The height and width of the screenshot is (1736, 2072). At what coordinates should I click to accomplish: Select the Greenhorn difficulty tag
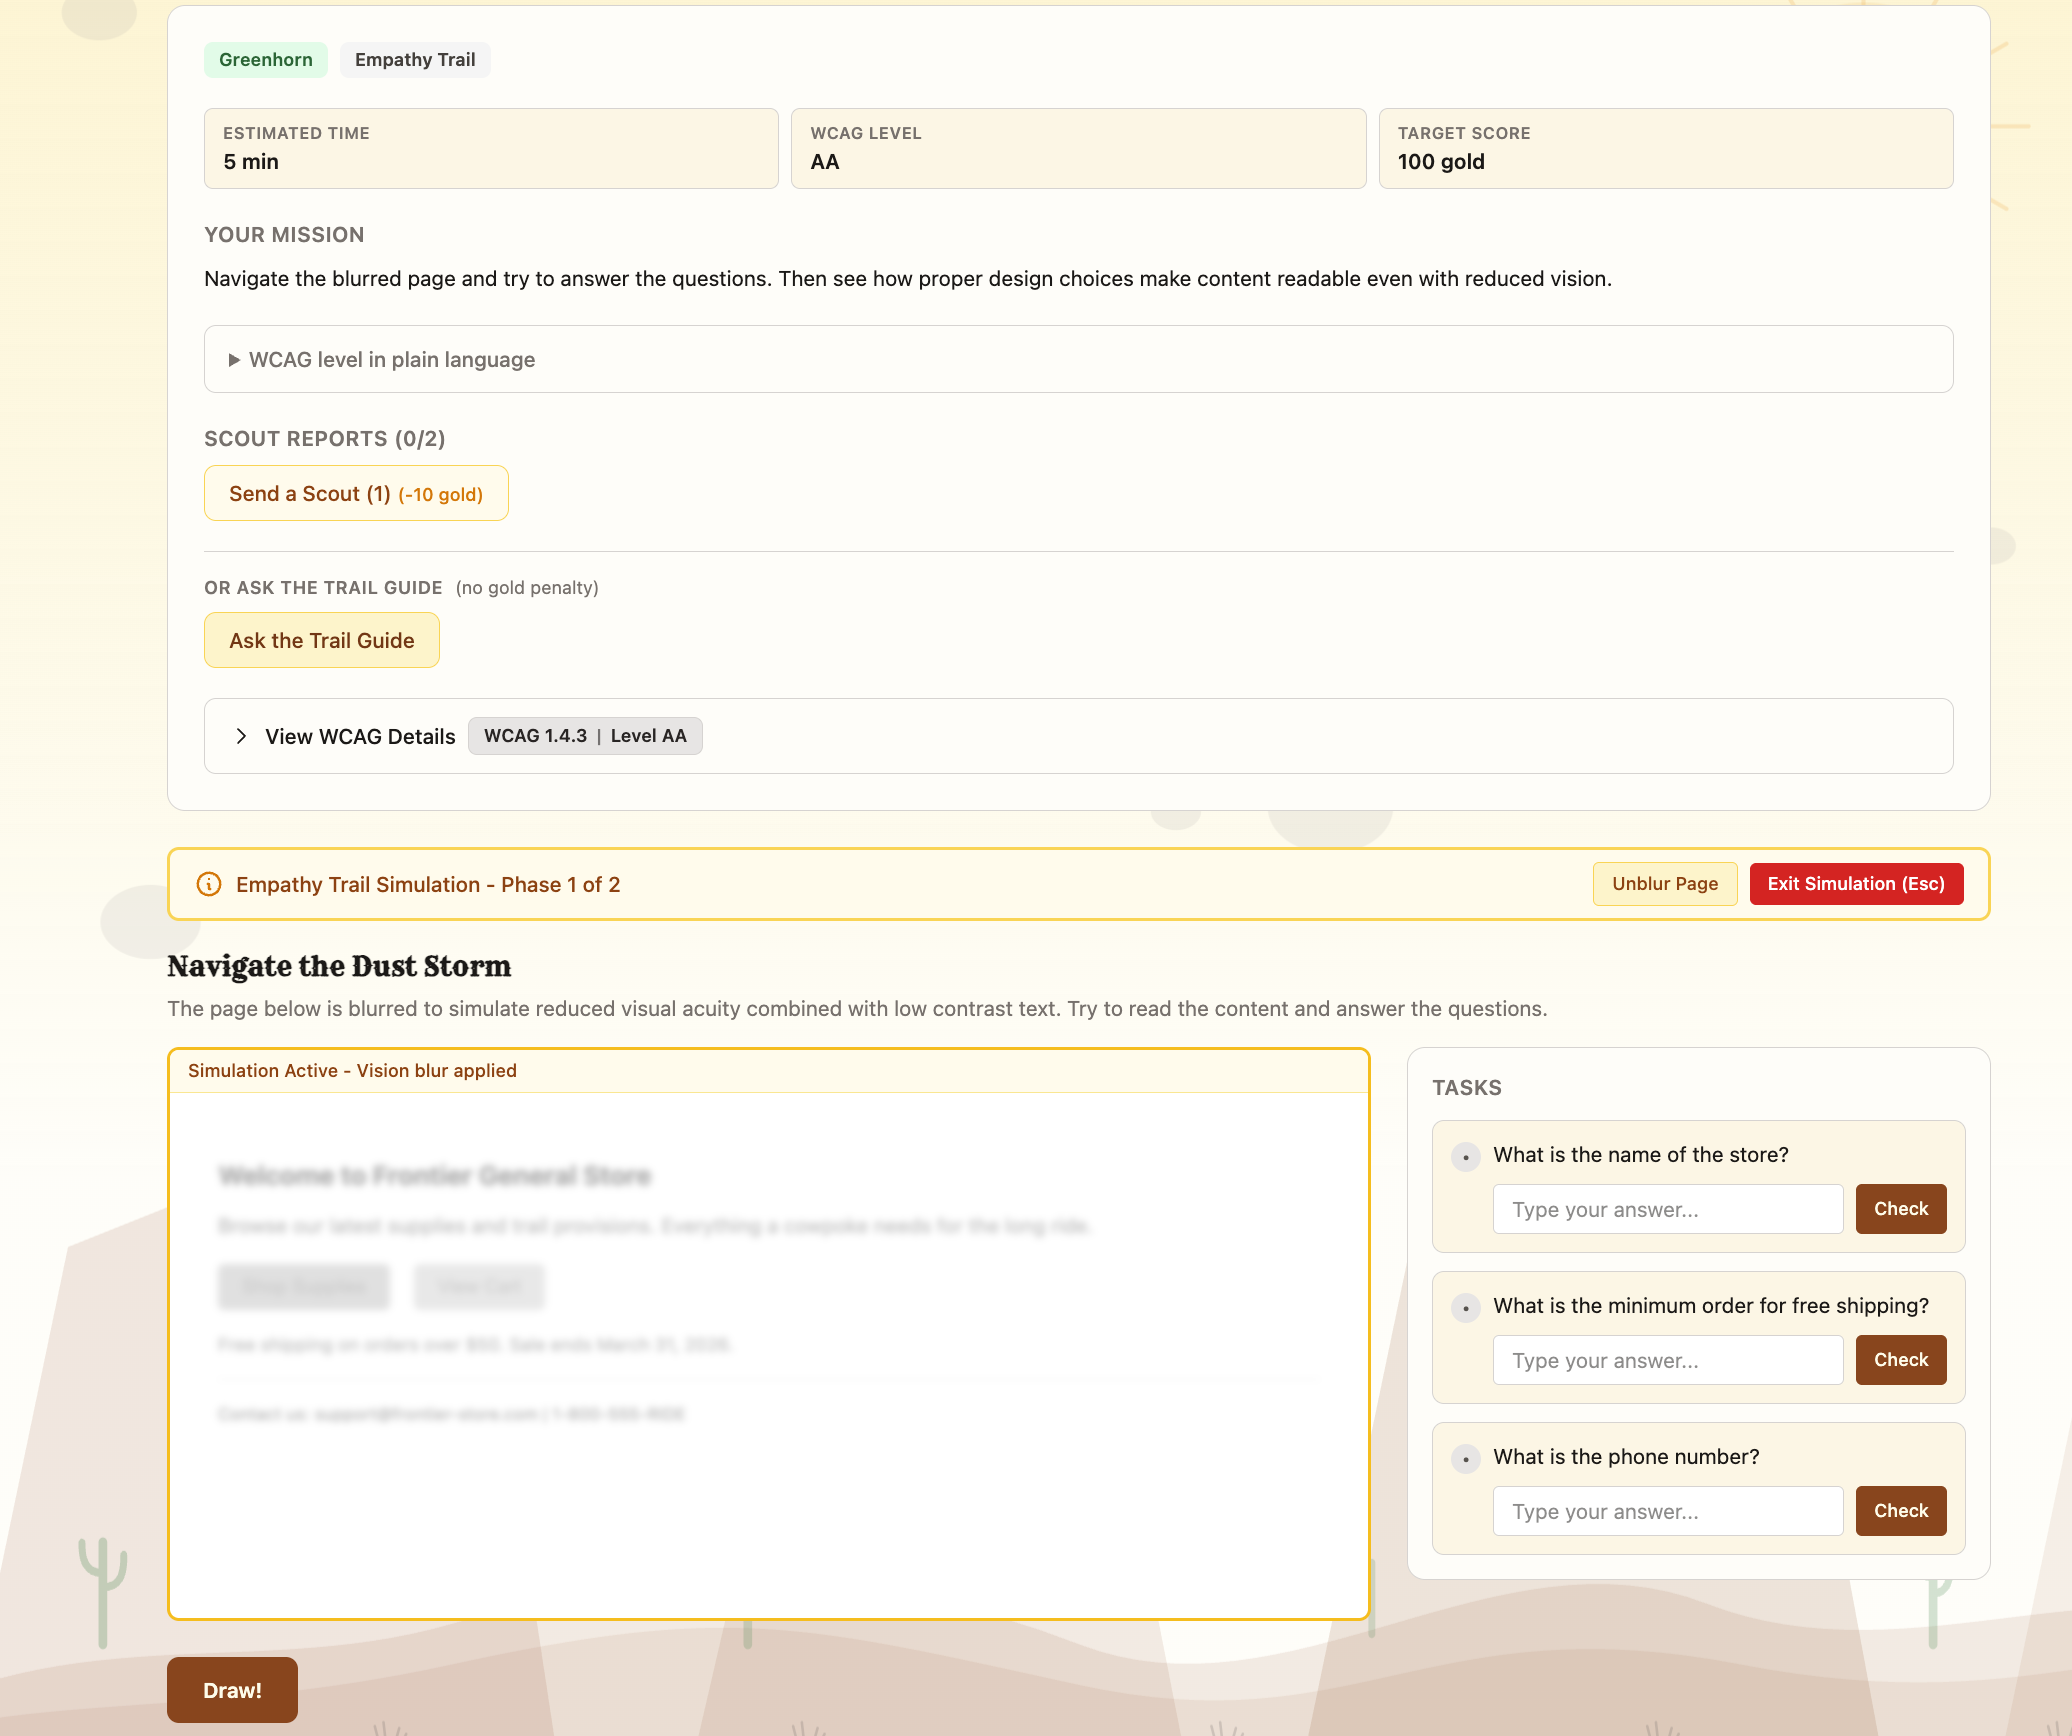(x=266, y=60)
